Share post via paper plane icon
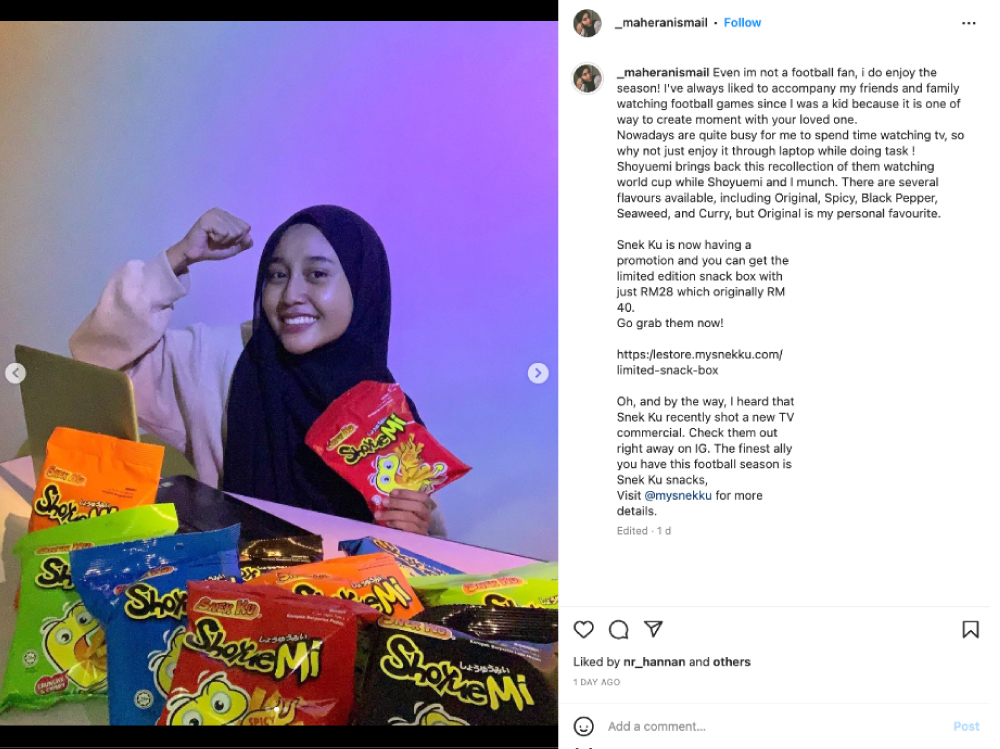This screenshot has height=749, width=1000. (x=653, y=629)
